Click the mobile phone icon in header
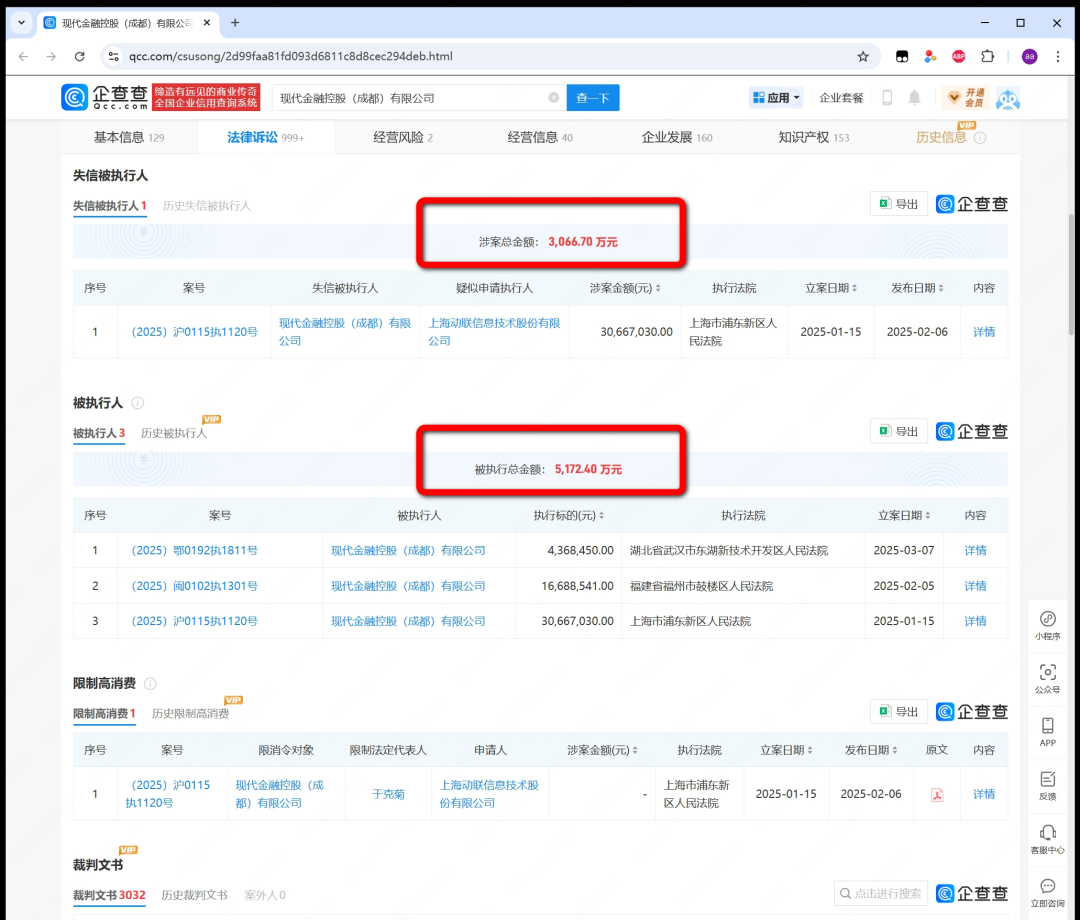This screenshot has height=920, width=1080. (x=886, y=98)
